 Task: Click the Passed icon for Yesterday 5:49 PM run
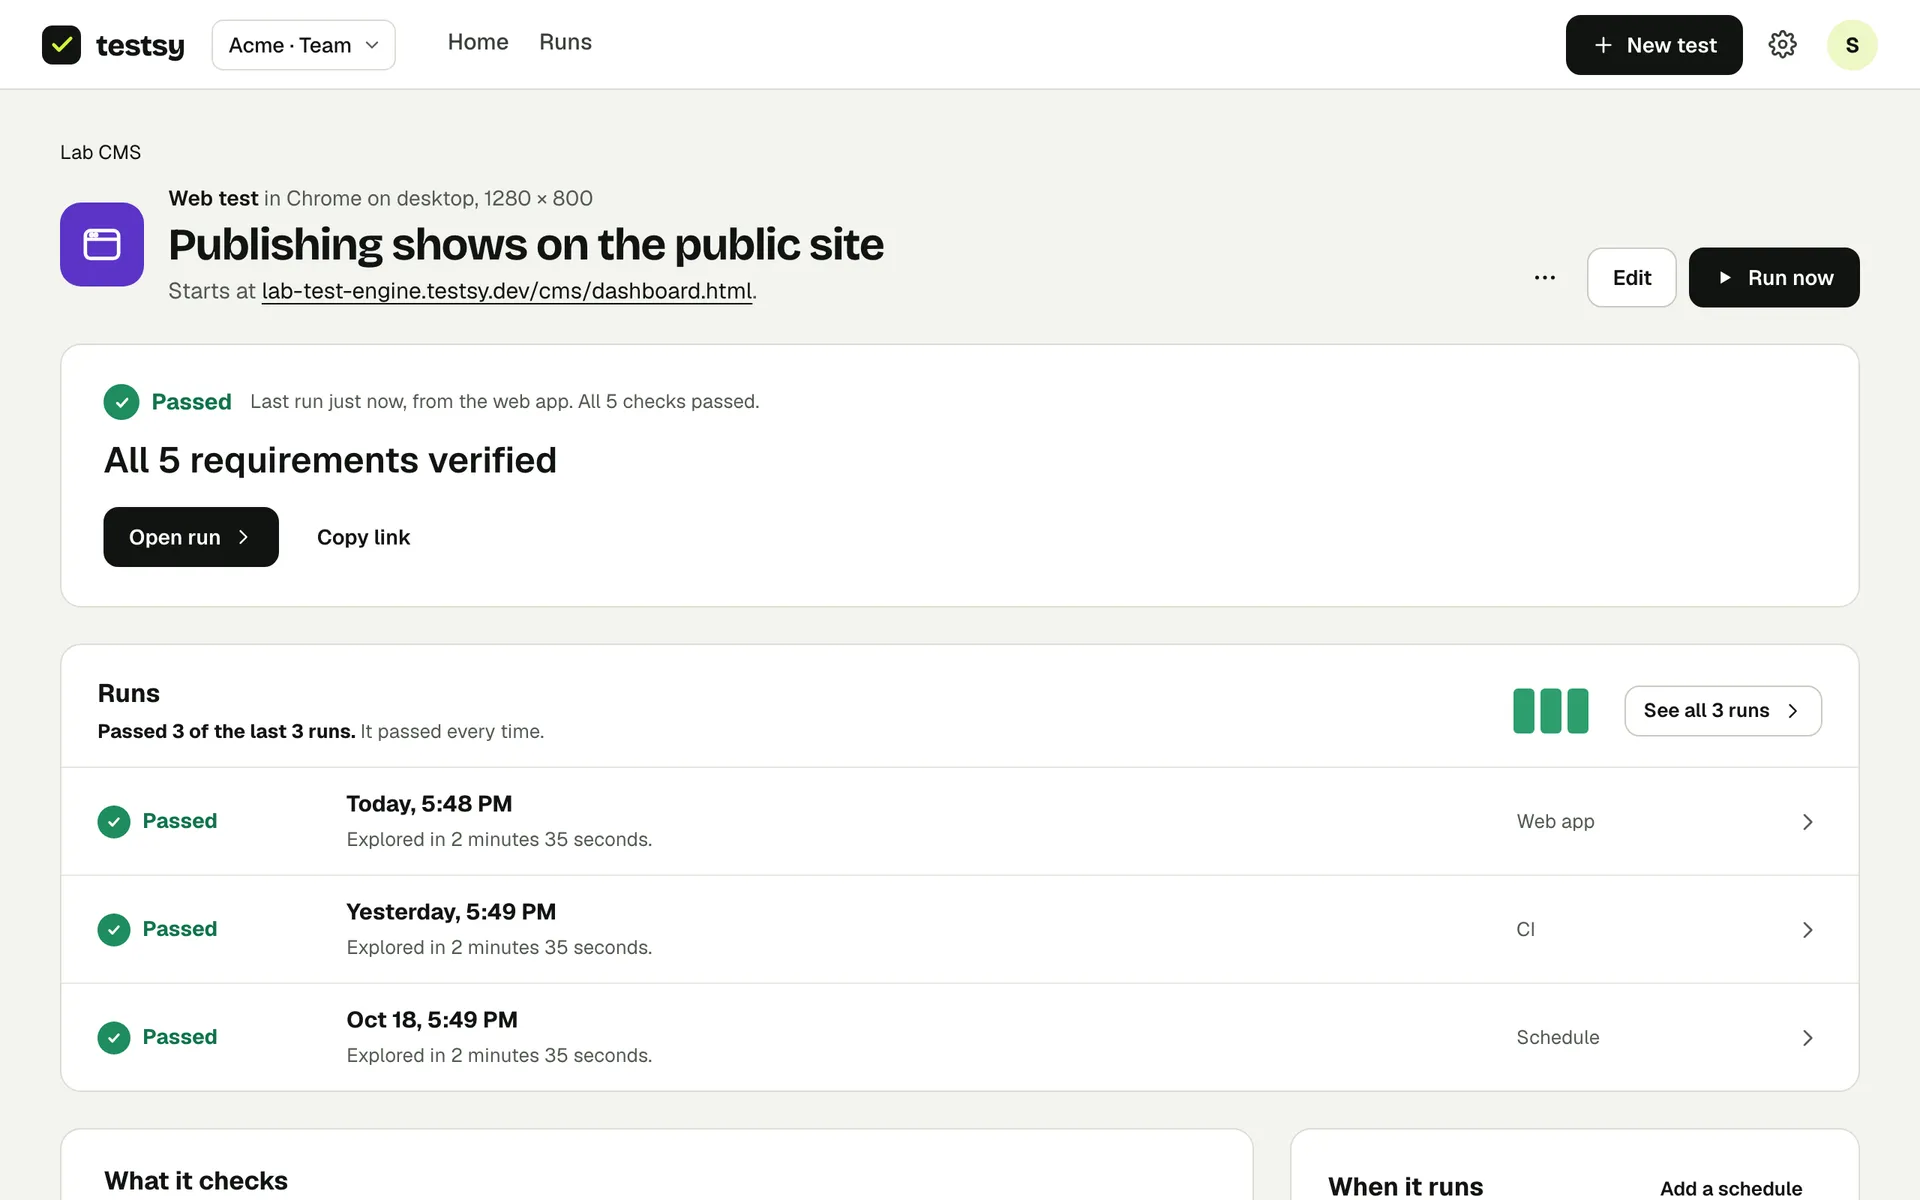pyautogui.click(x=114, y=930)
